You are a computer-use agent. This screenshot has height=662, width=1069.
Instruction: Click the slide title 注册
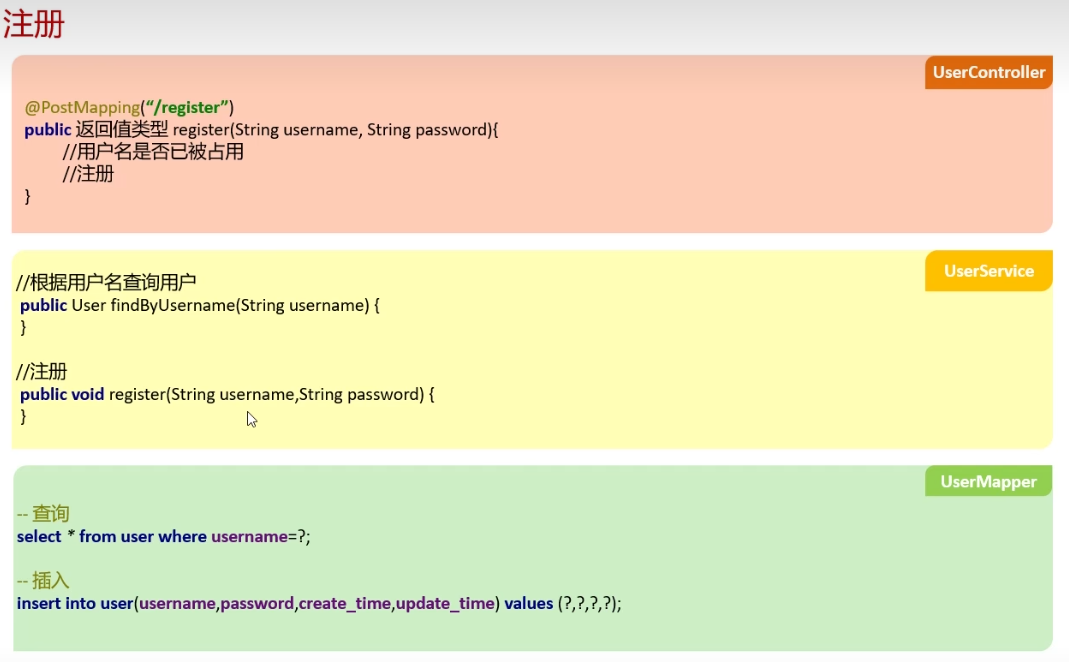(x=33, y=24)
